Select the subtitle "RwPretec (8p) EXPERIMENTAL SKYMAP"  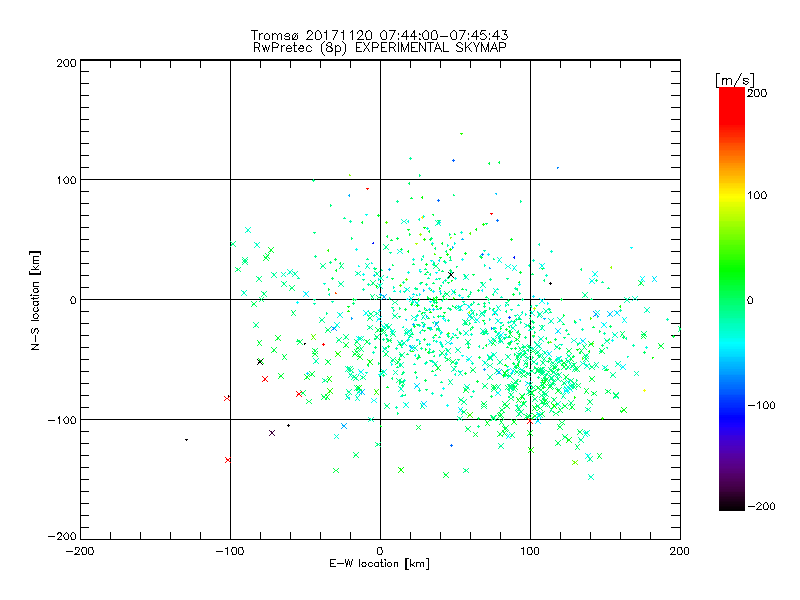(x=380, y=47)
